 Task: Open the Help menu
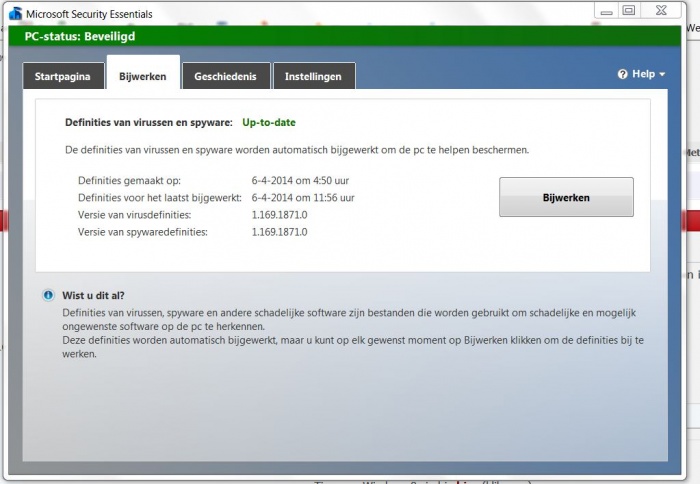click(642, 74)
